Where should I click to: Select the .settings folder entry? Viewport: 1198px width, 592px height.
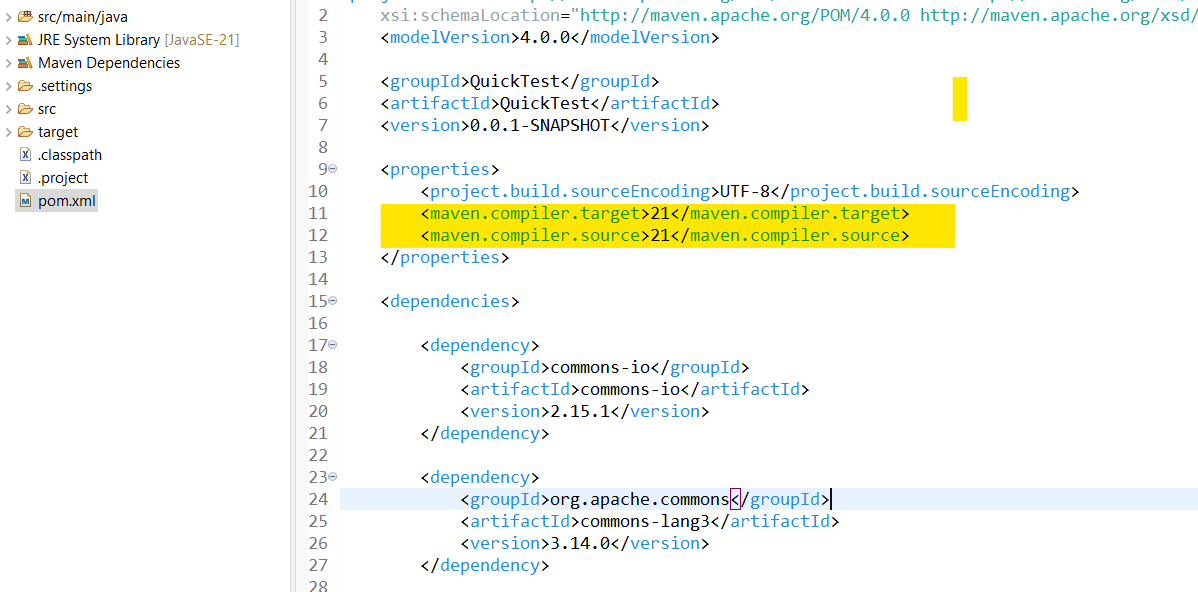coord(65,86)
